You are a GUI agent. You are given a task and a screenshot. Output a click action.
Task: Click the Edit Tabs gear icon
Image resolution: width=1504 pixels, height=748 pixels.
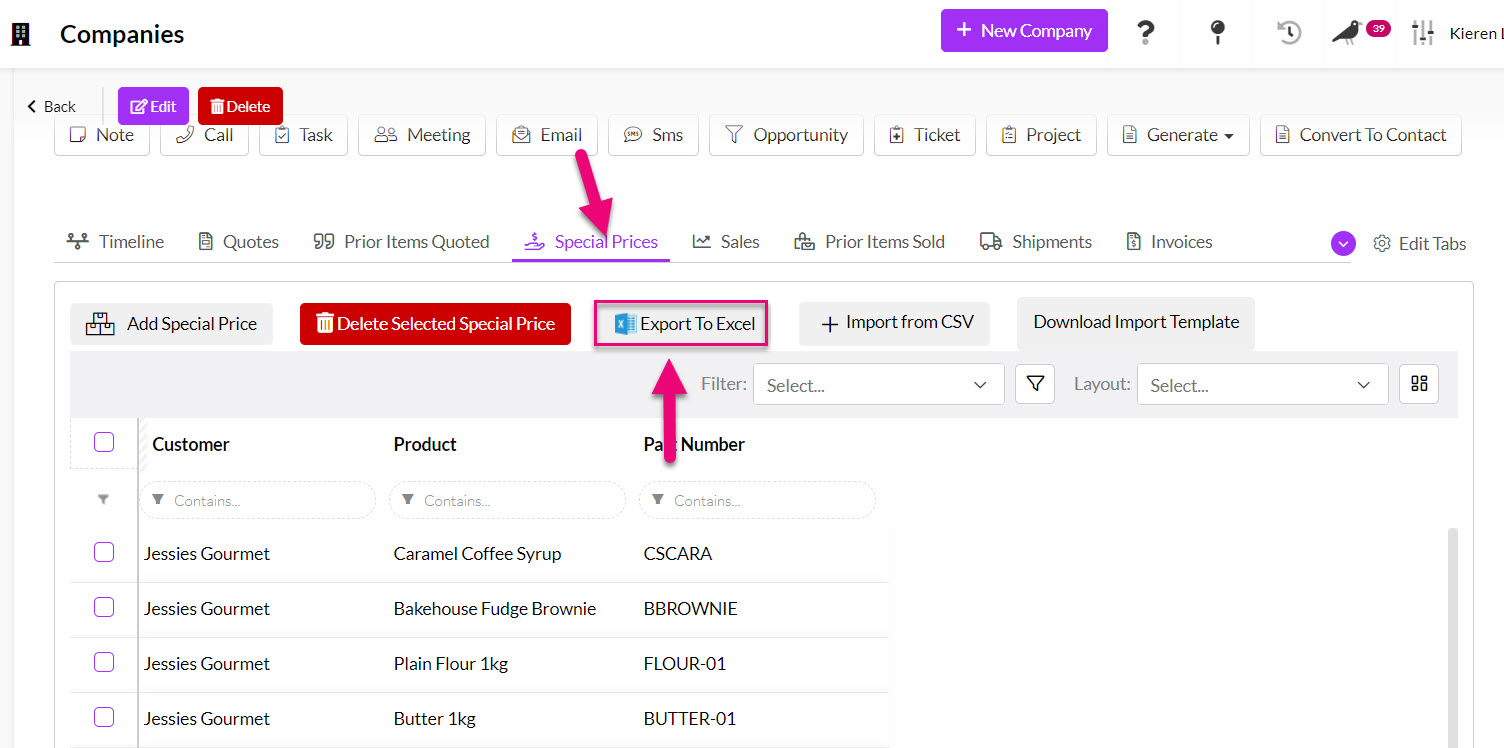point(1382,244)
